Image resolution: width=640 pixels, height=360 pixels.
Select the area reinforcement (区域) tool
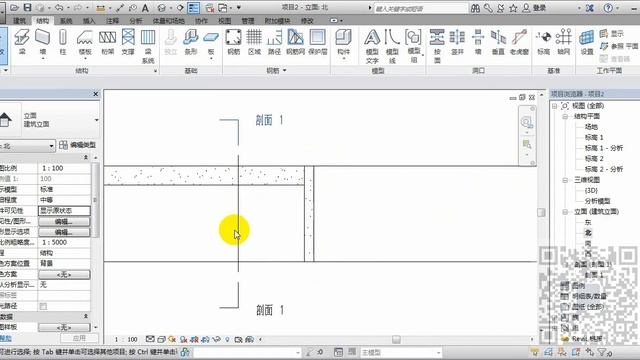pos(254,42)
